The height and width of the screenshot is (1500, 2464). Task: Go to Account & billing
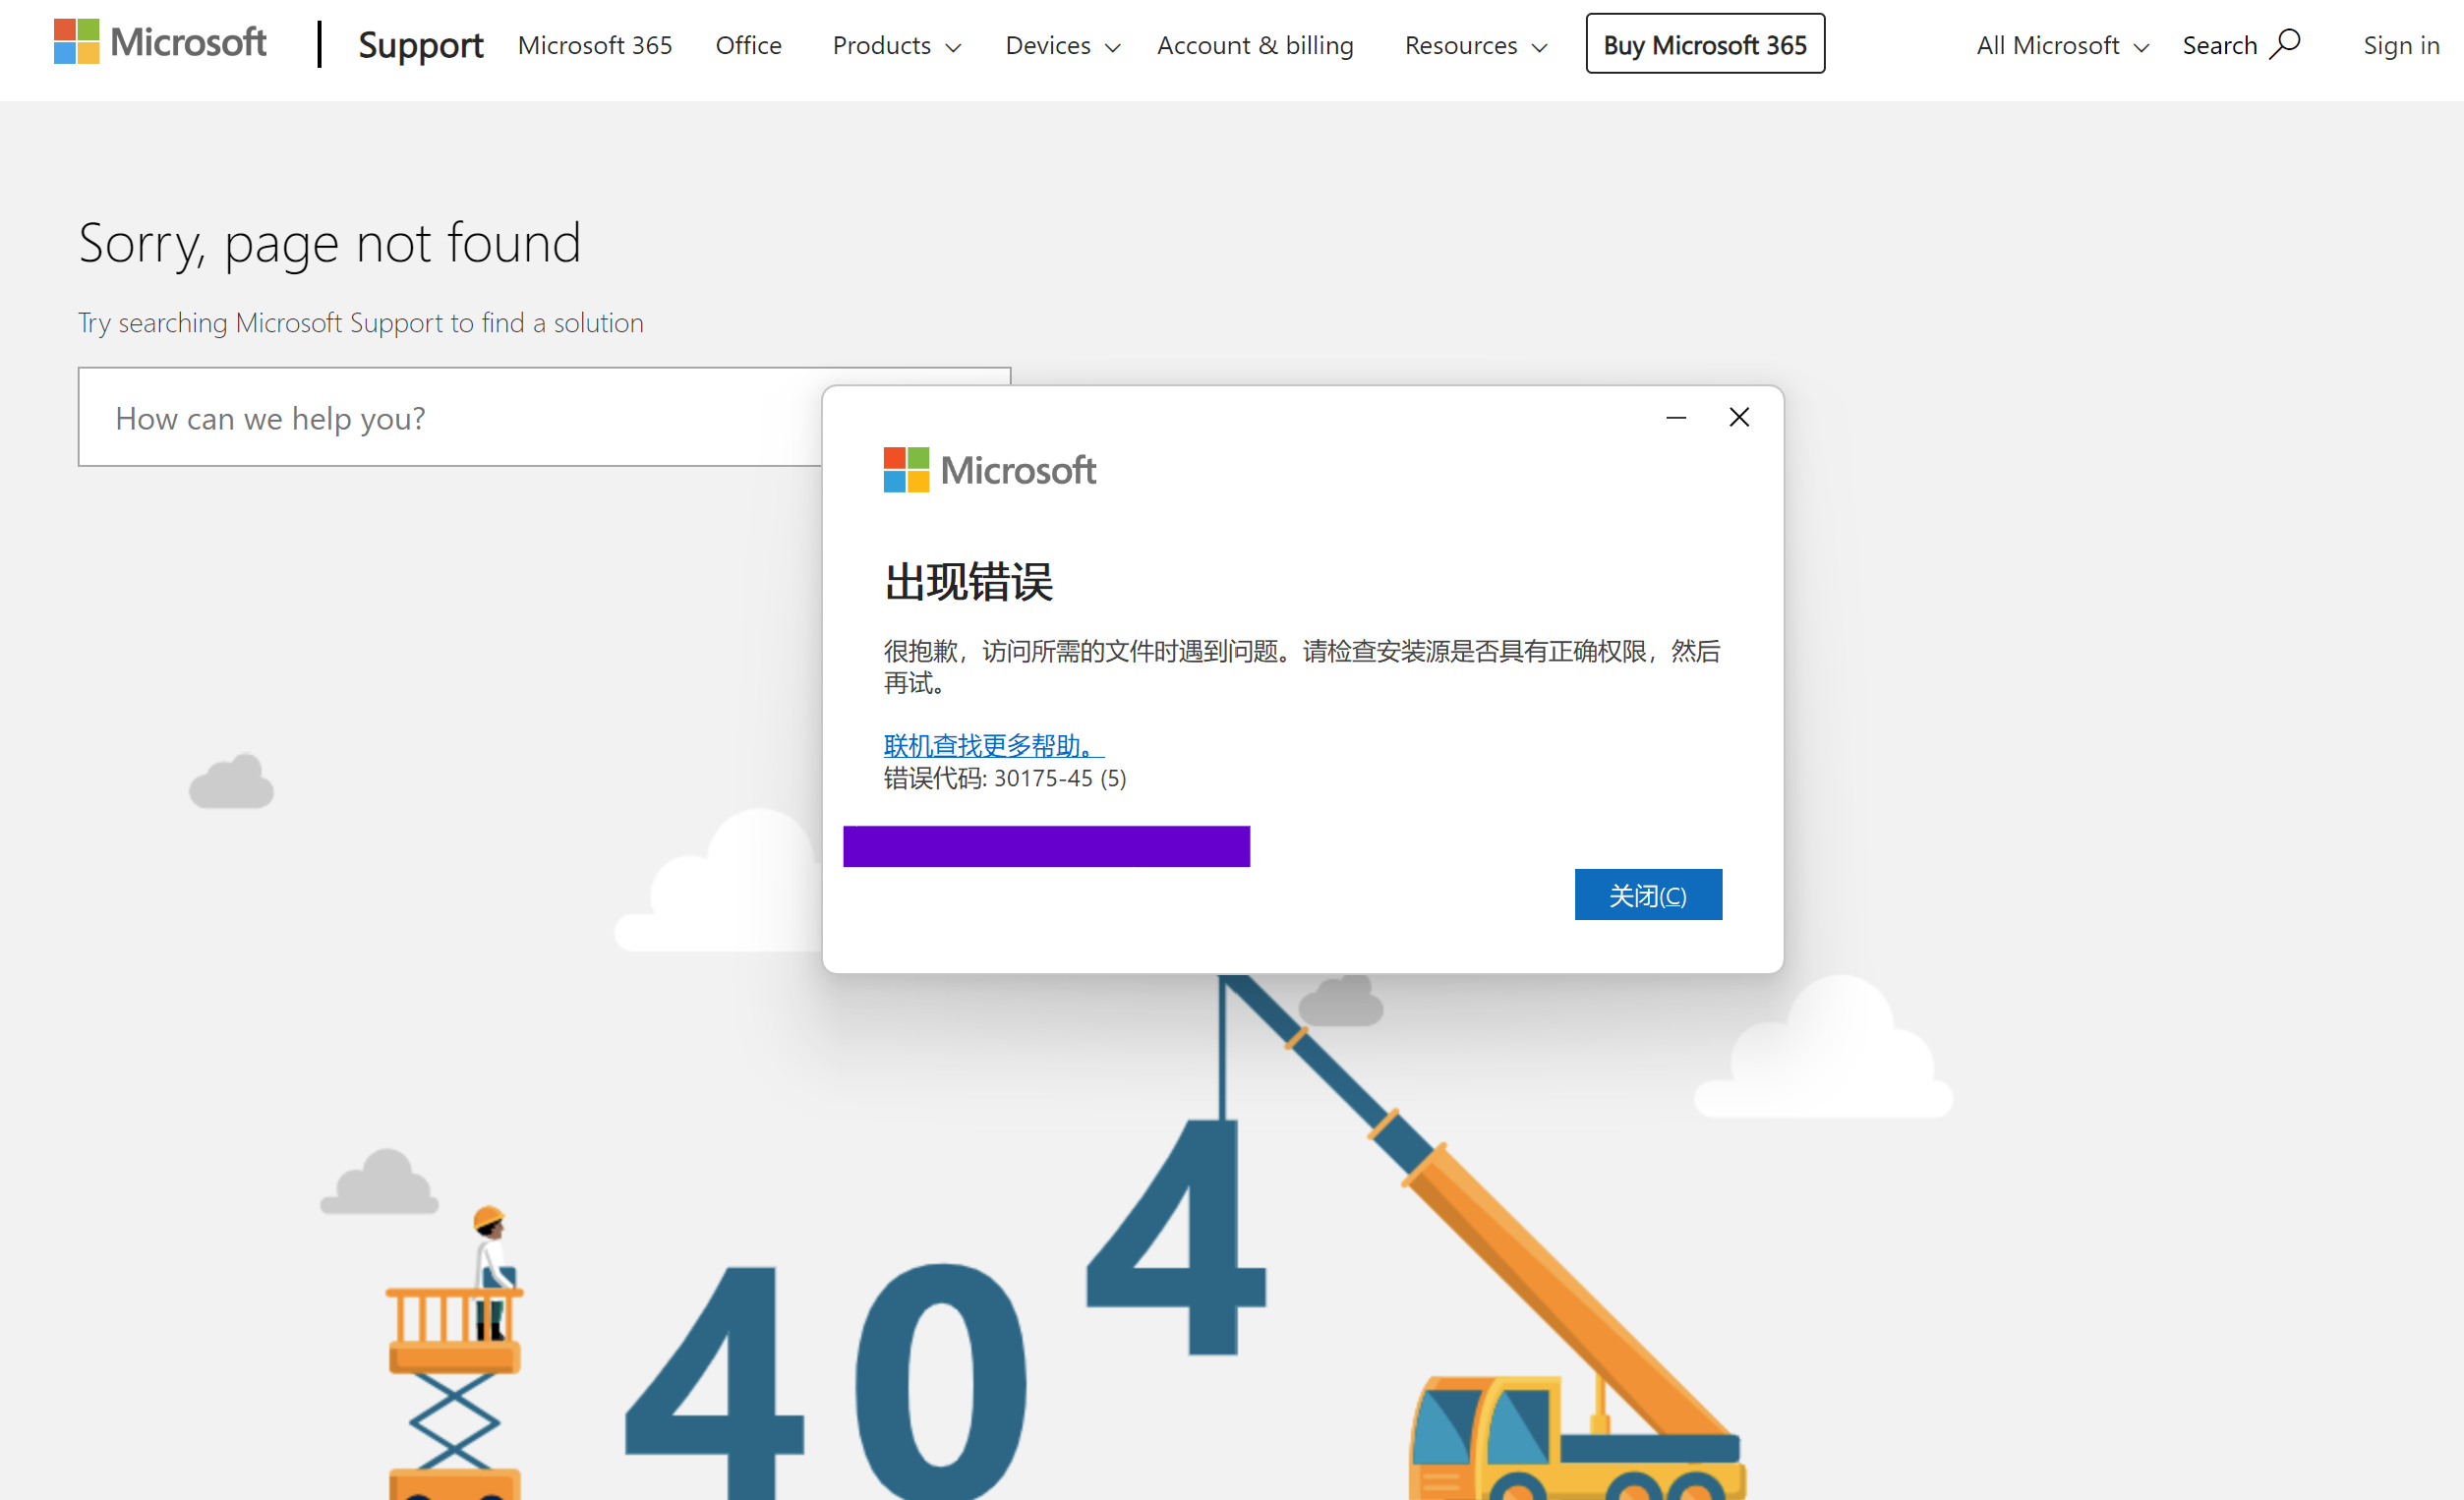click(1255, 46)
